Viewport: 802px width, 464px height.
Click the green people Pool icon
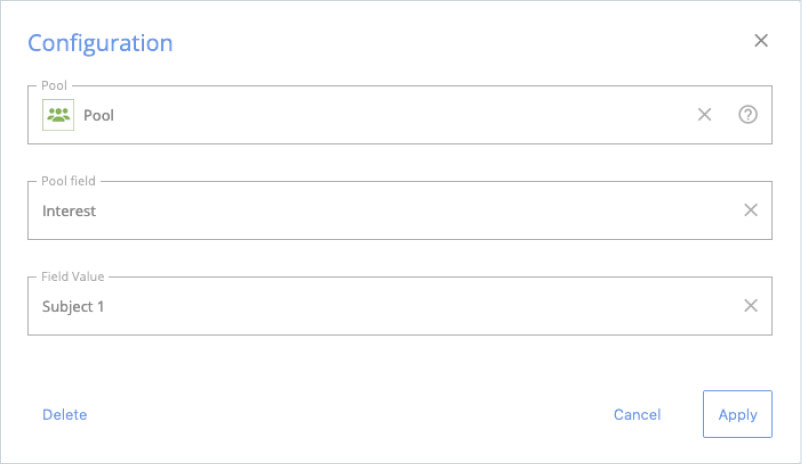58,115
